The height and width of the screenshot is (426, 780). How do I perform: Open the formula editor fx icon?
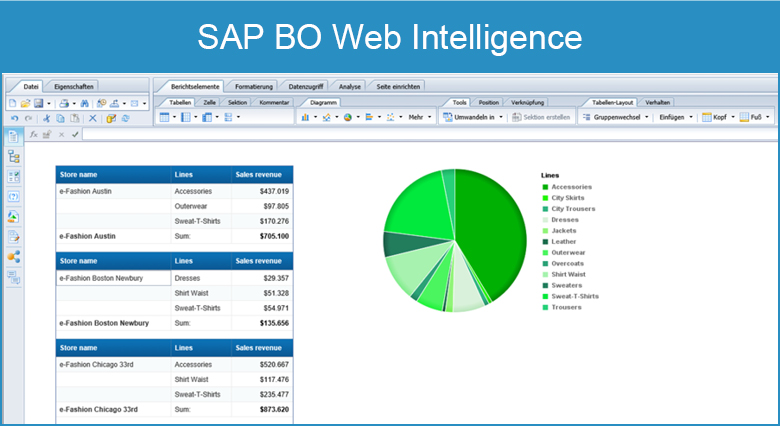[34, 134]
